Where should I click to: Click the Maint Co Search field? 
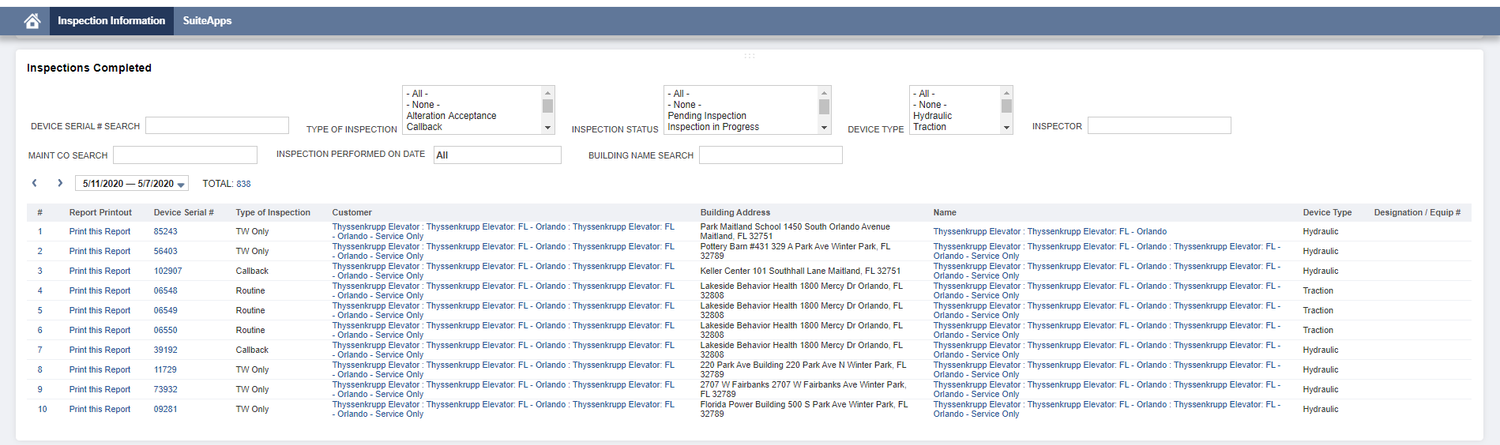tap(185, 155)
